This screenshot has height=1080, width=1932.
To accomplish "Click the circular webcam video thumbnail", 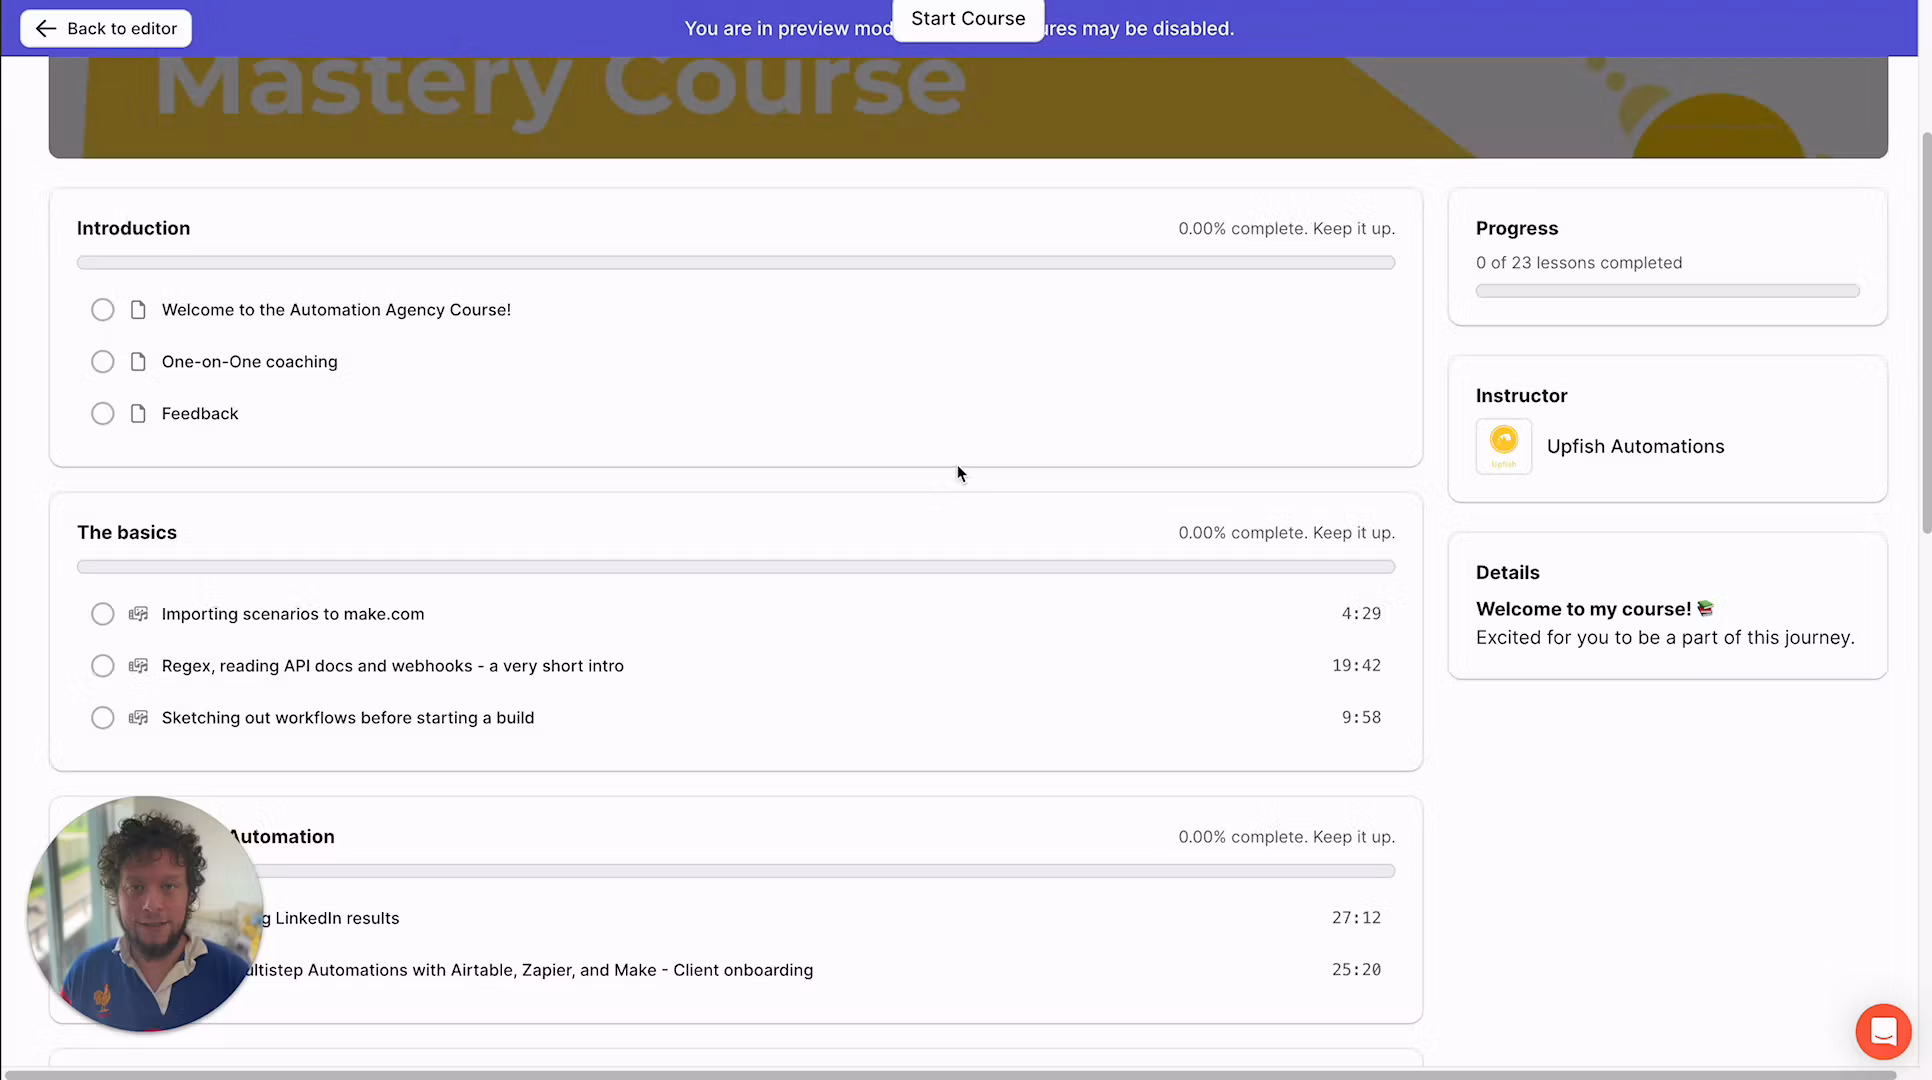I will (145, 913).
